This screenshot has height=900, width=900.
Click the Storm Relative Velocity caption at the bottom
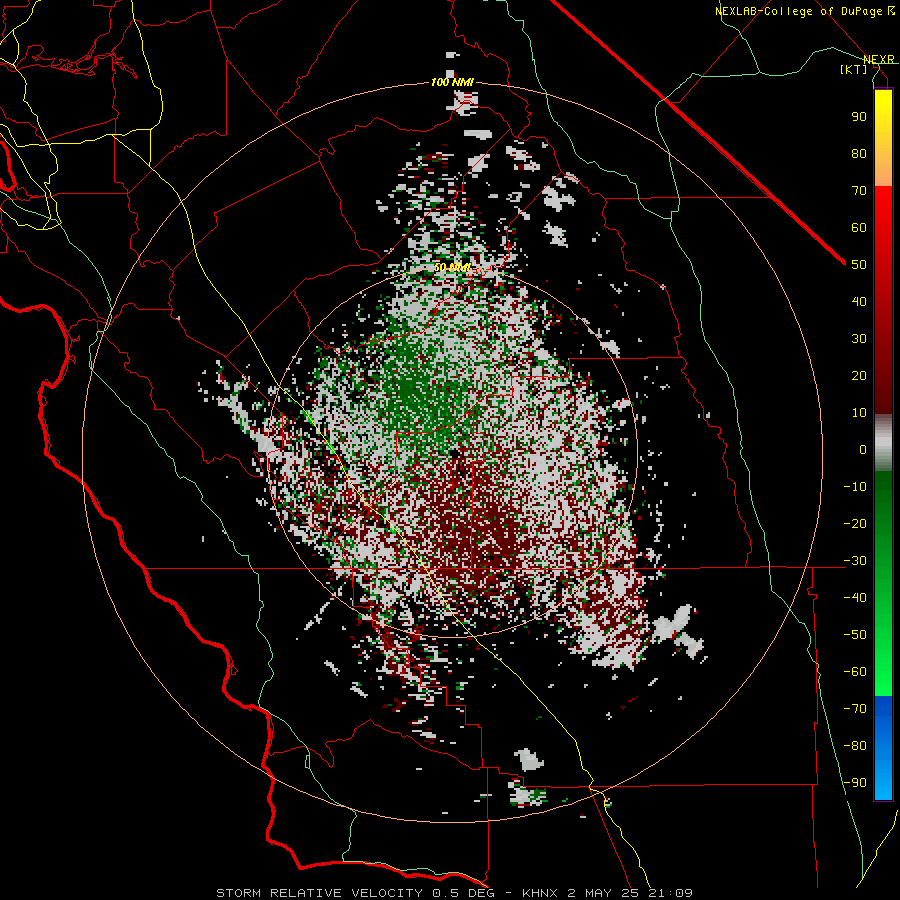[x=454, y=893]
